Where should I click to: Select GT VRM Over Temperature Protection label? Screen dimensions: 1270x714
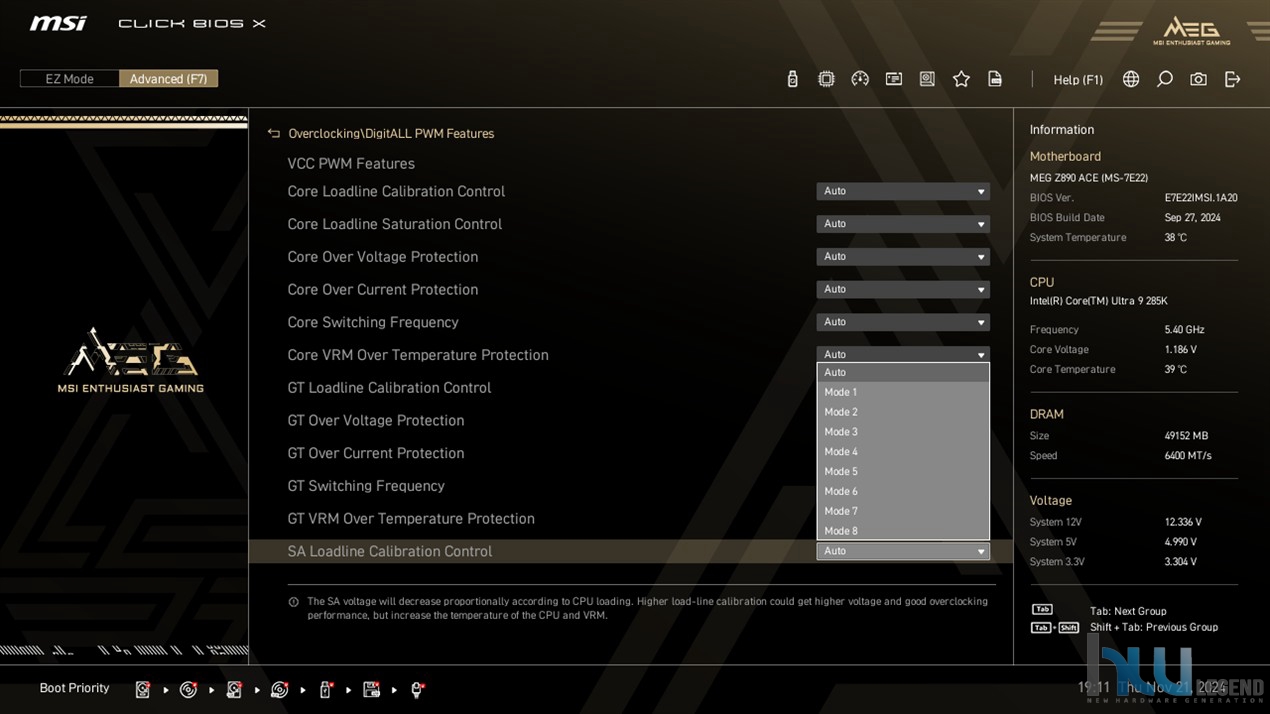(x=411, y=519)
